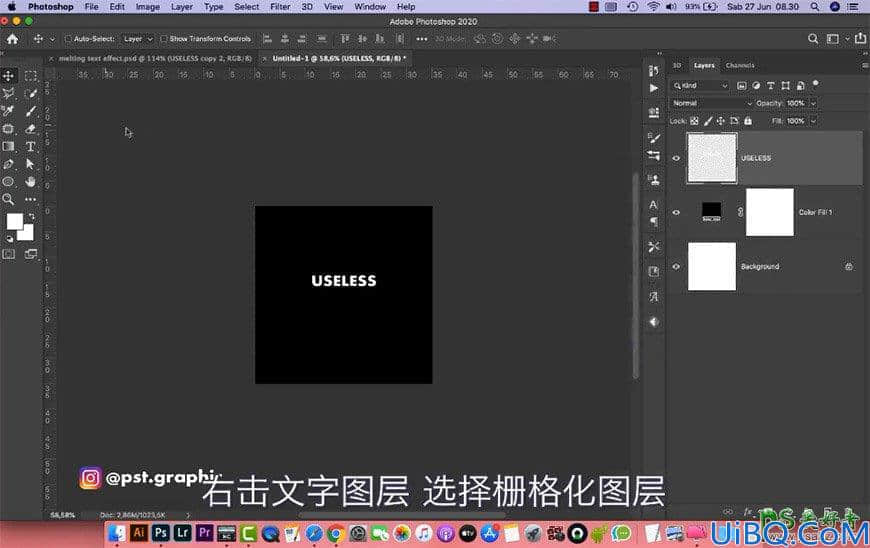Image resolution: width=870 pixels, height=548 pixels.
Task: Open the Normal blend mode dropdown
Action: [712, 103]
